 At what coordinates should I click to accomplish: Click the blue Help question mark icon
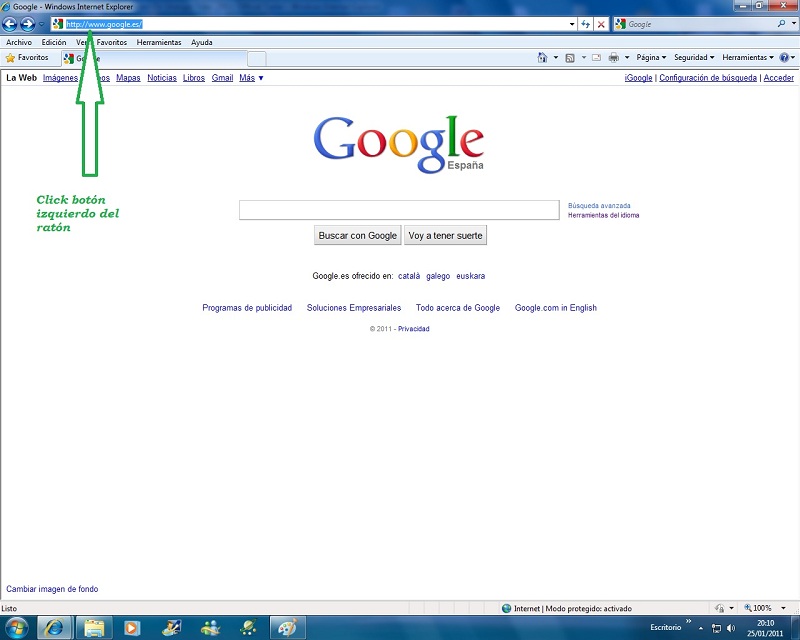pos(784,58)
